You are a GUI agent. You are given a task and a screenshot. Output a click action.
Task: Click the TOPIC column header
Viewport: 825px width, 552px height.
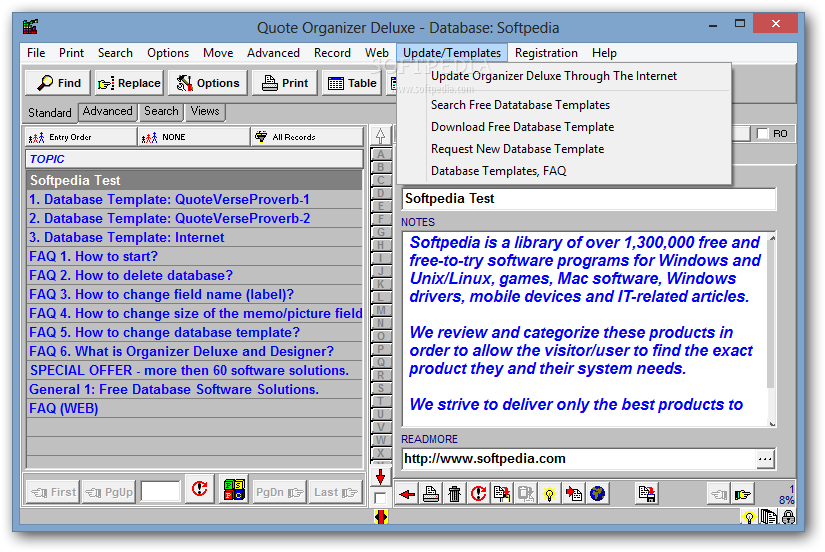pyautogui.click(x=194, y=159)
